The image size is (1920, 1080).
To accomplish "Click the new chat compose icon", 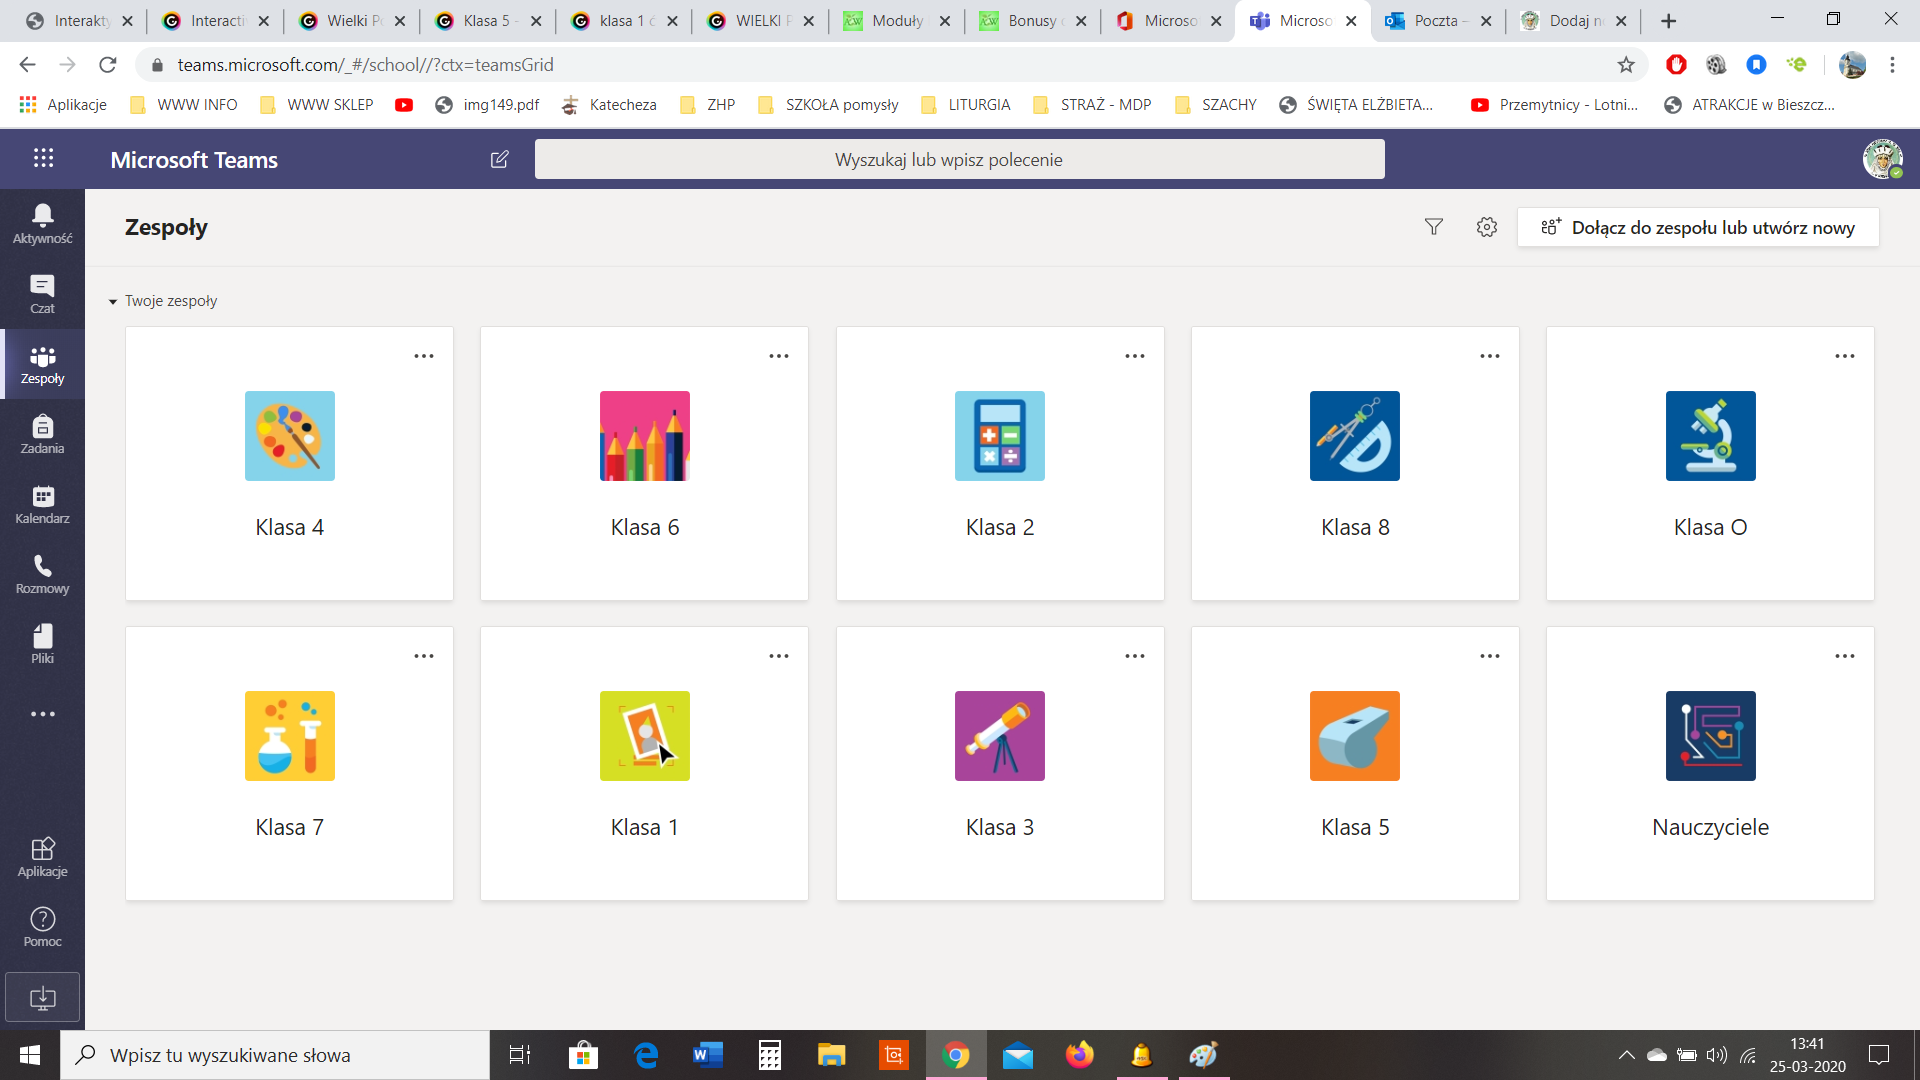I will pos(500,159).
